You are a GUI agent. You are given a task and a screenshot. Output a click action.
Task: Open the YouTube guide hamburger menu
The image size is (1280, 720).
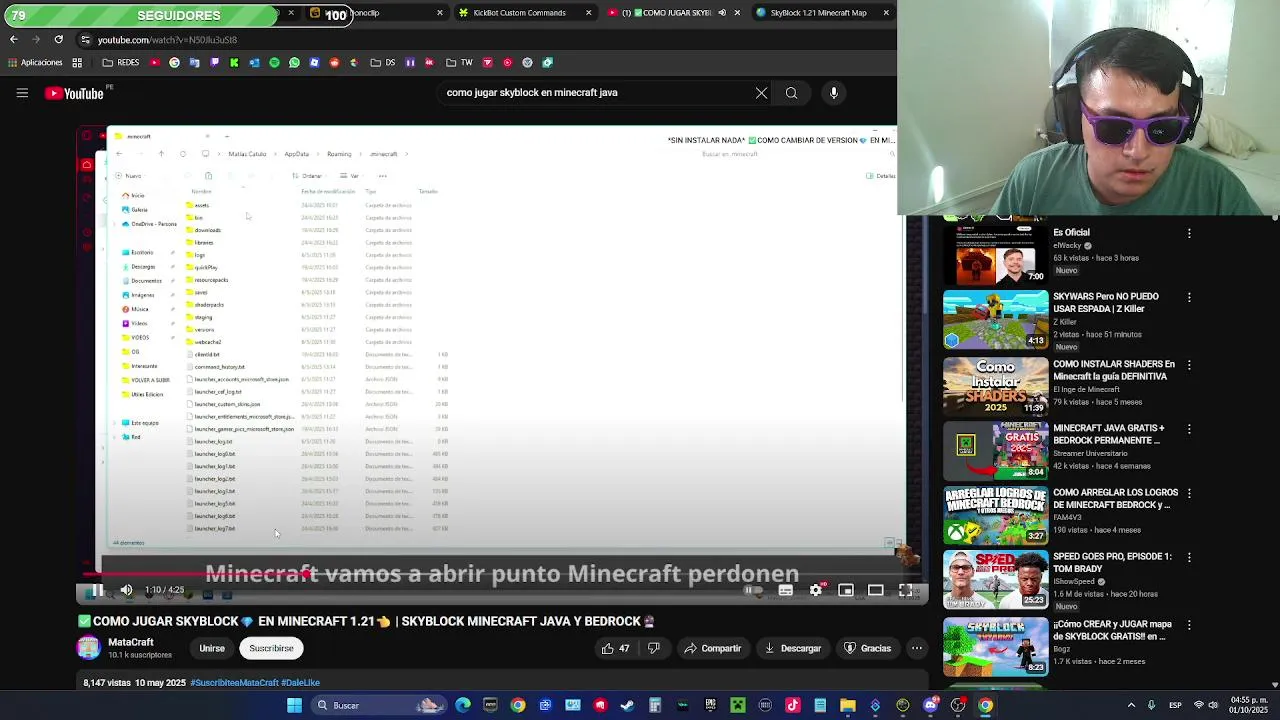coord(22,93)
